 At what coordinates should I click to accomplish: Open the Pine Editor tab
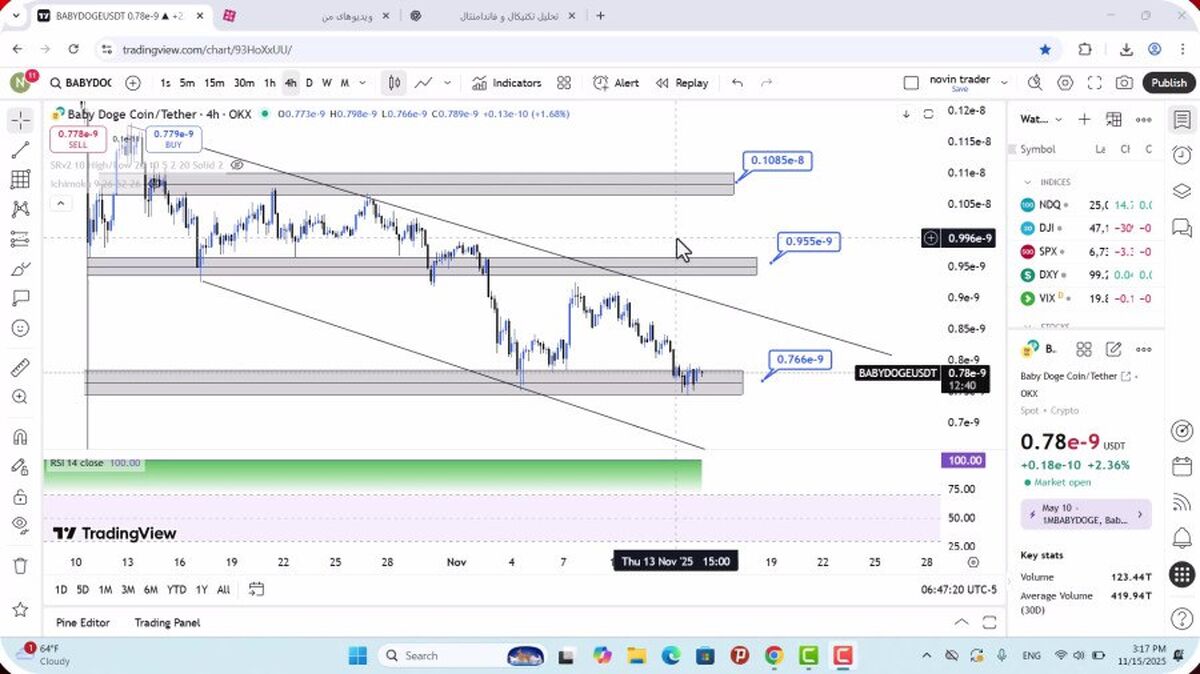[x=83, y=622]
